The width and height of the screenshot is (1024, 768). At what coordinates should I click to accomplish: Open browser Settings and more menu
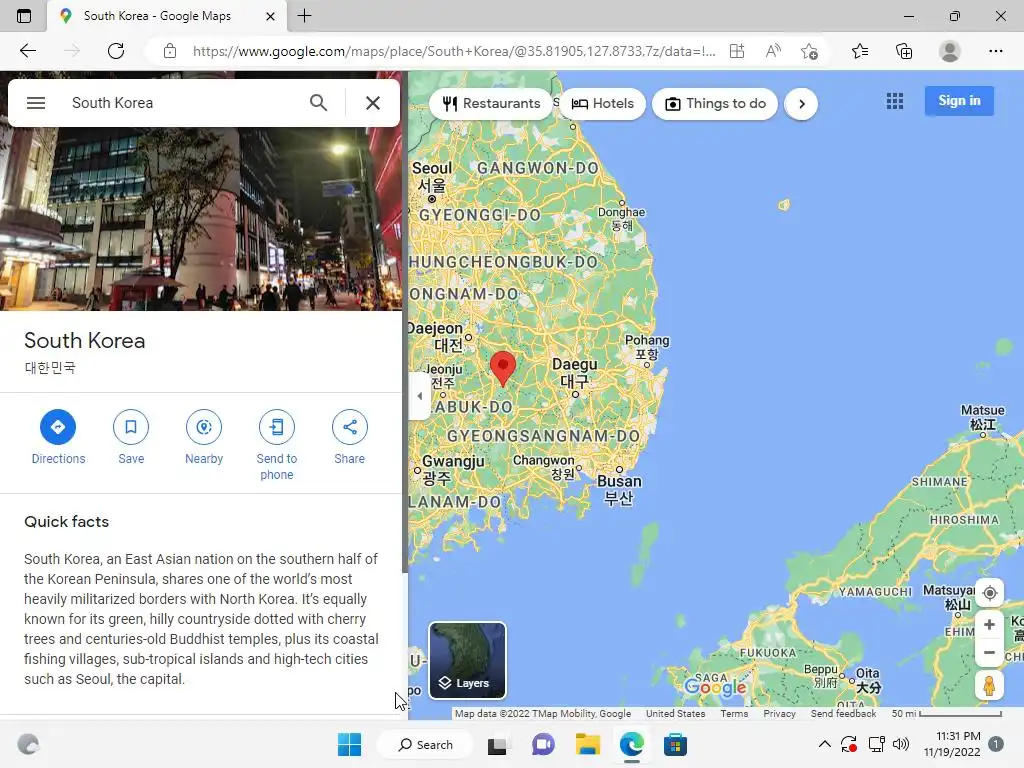click(995, 51)
